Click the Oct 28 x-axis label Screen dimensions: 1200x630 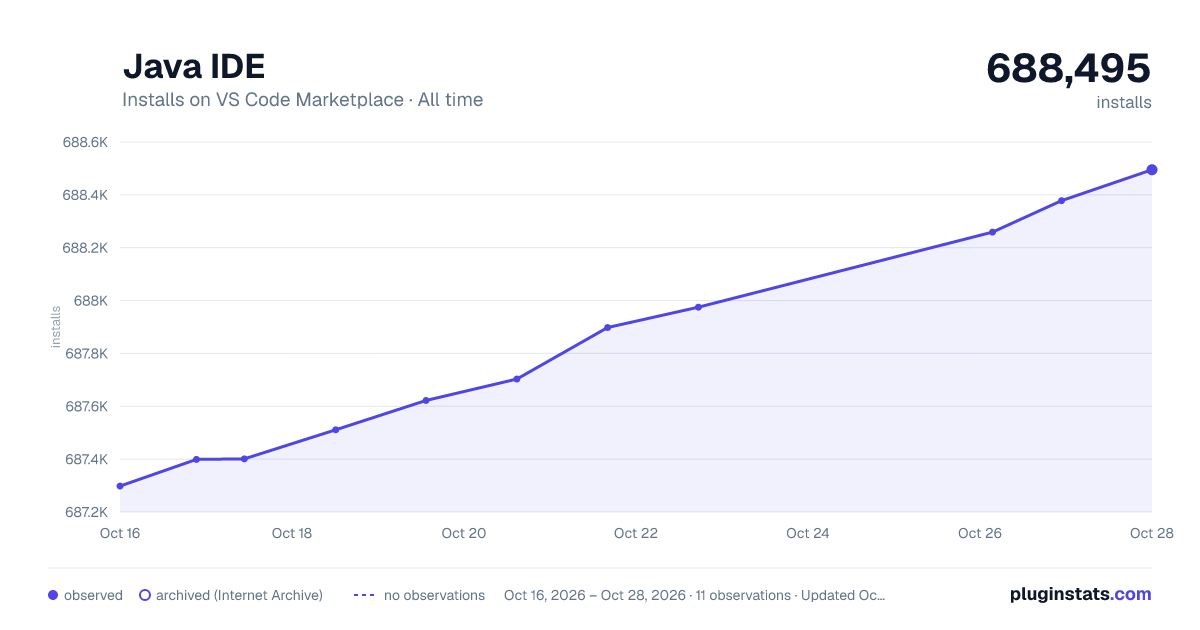coord(1150,533)
